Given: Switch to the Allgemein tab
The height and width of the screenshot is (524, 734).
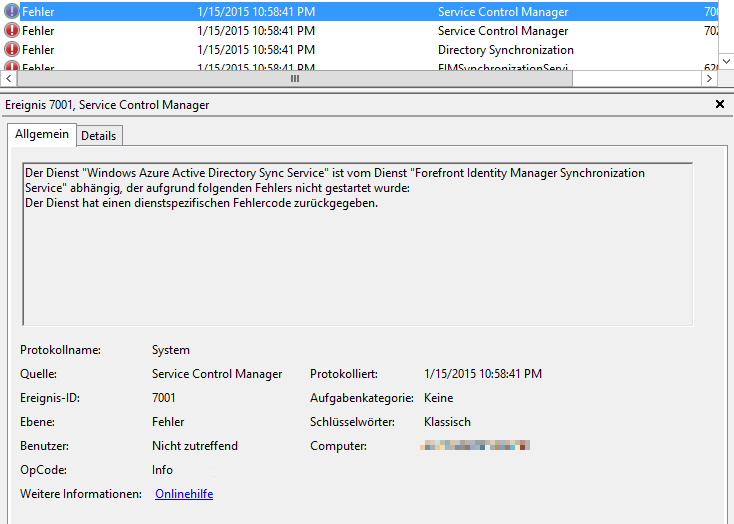Looking at the screenshot, I should pos(42,134).
